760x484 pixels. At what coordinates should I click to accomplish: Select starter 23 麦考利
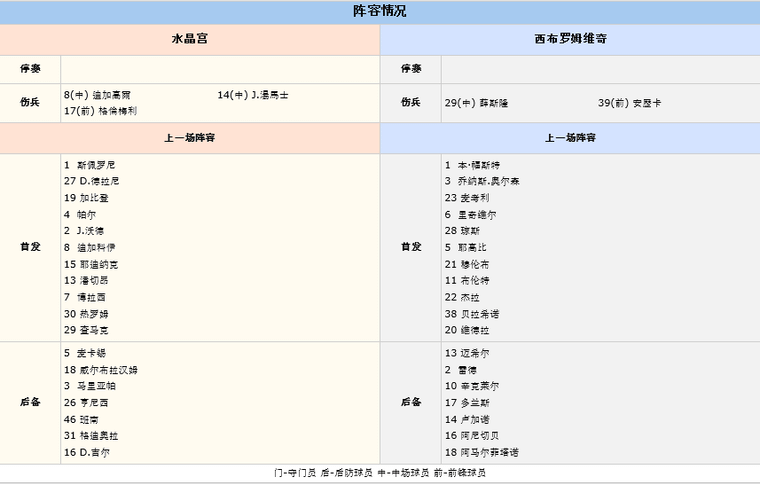[x=467, y=198]
